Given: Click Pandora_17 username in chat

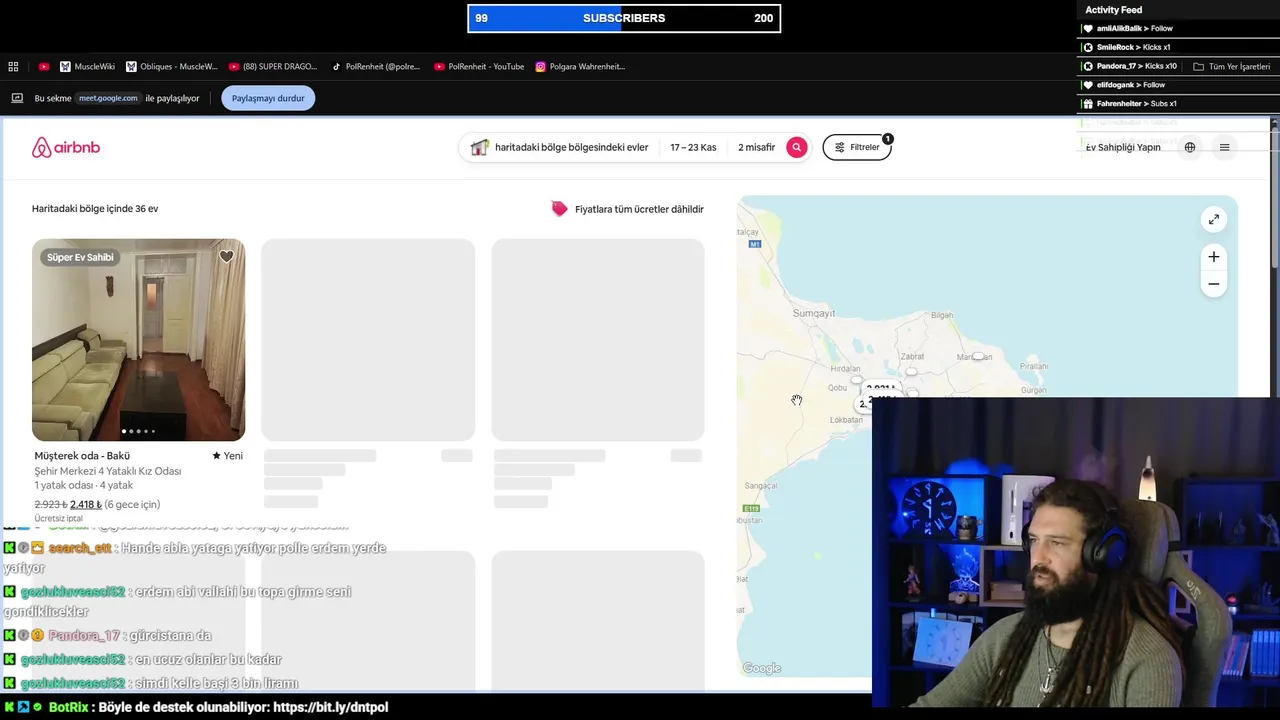Looking at the screenshot, I should click(x=84, y=635).
